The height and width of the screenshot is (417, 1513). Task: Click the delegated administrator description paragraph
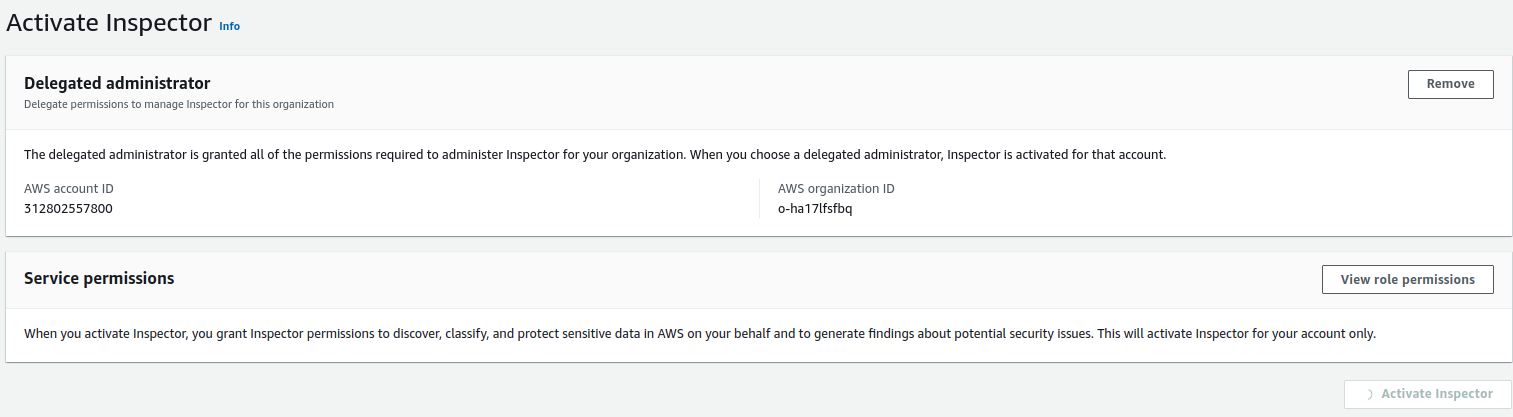(x=595, y=155)
